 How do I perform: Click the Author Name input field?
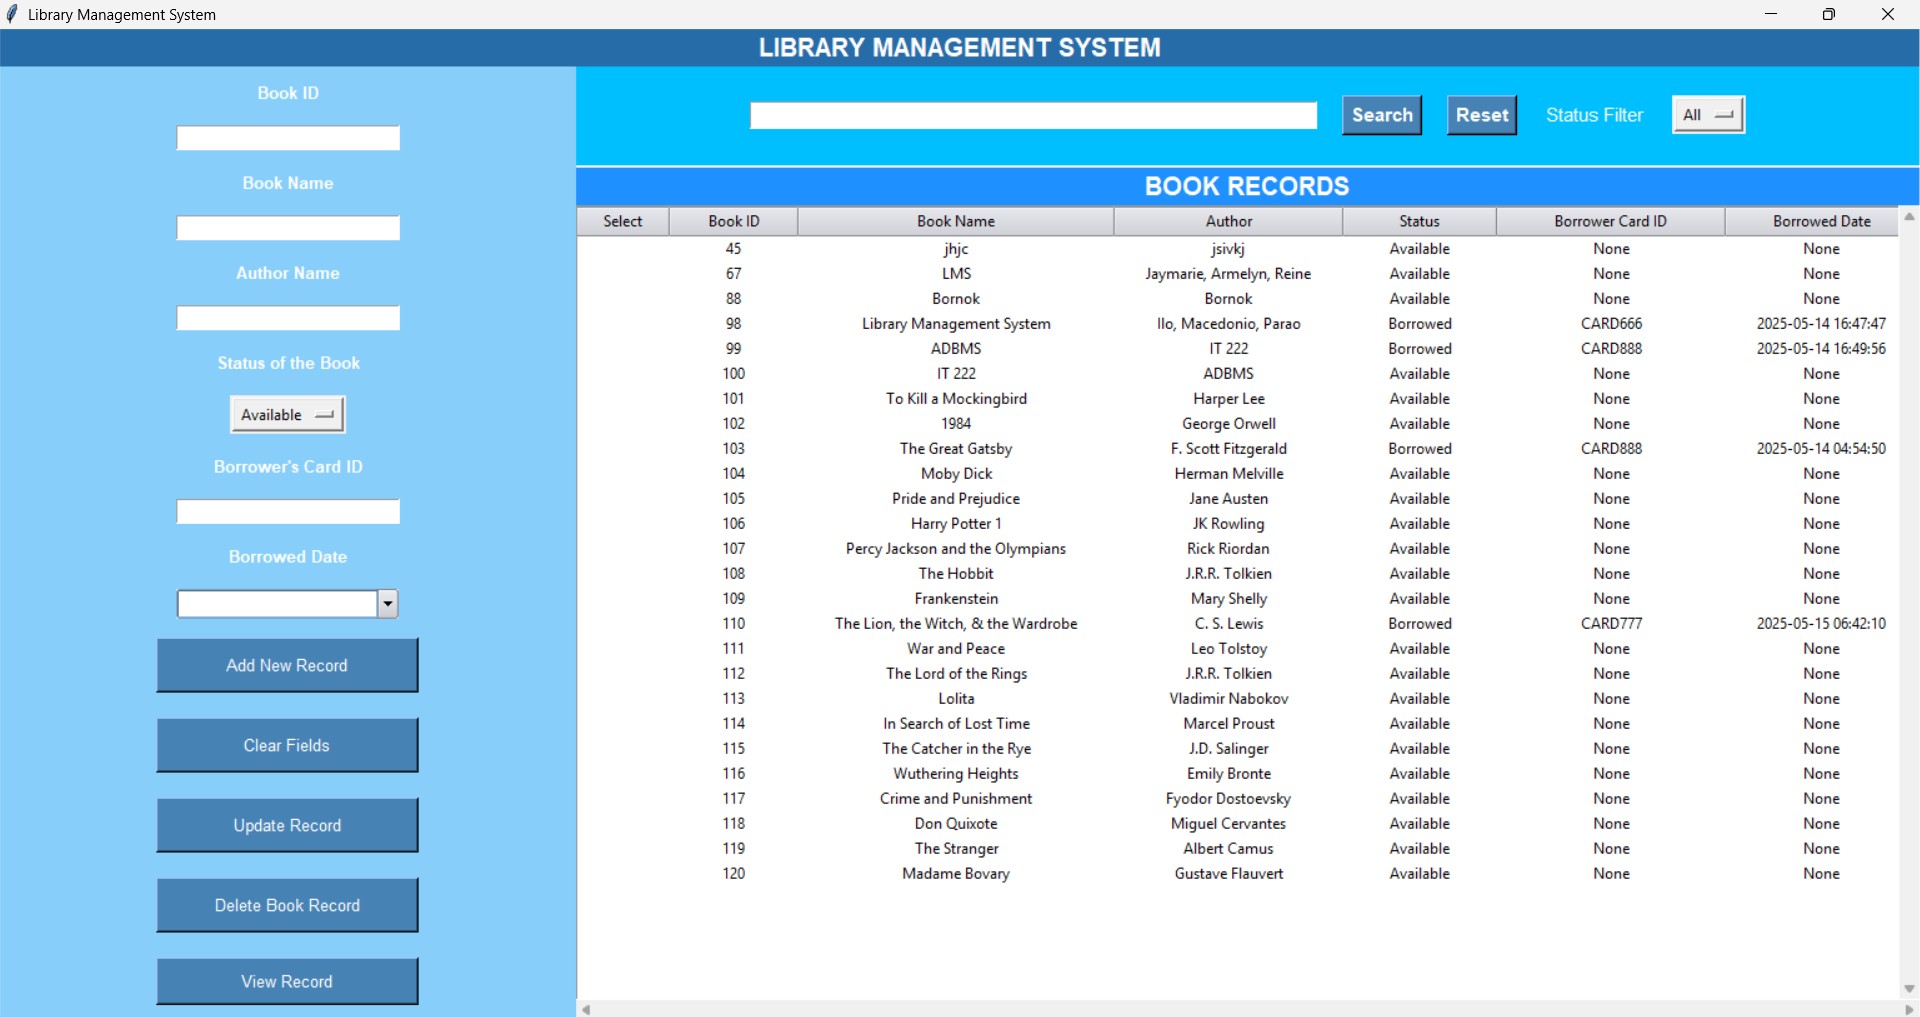[x=286, y=317]
